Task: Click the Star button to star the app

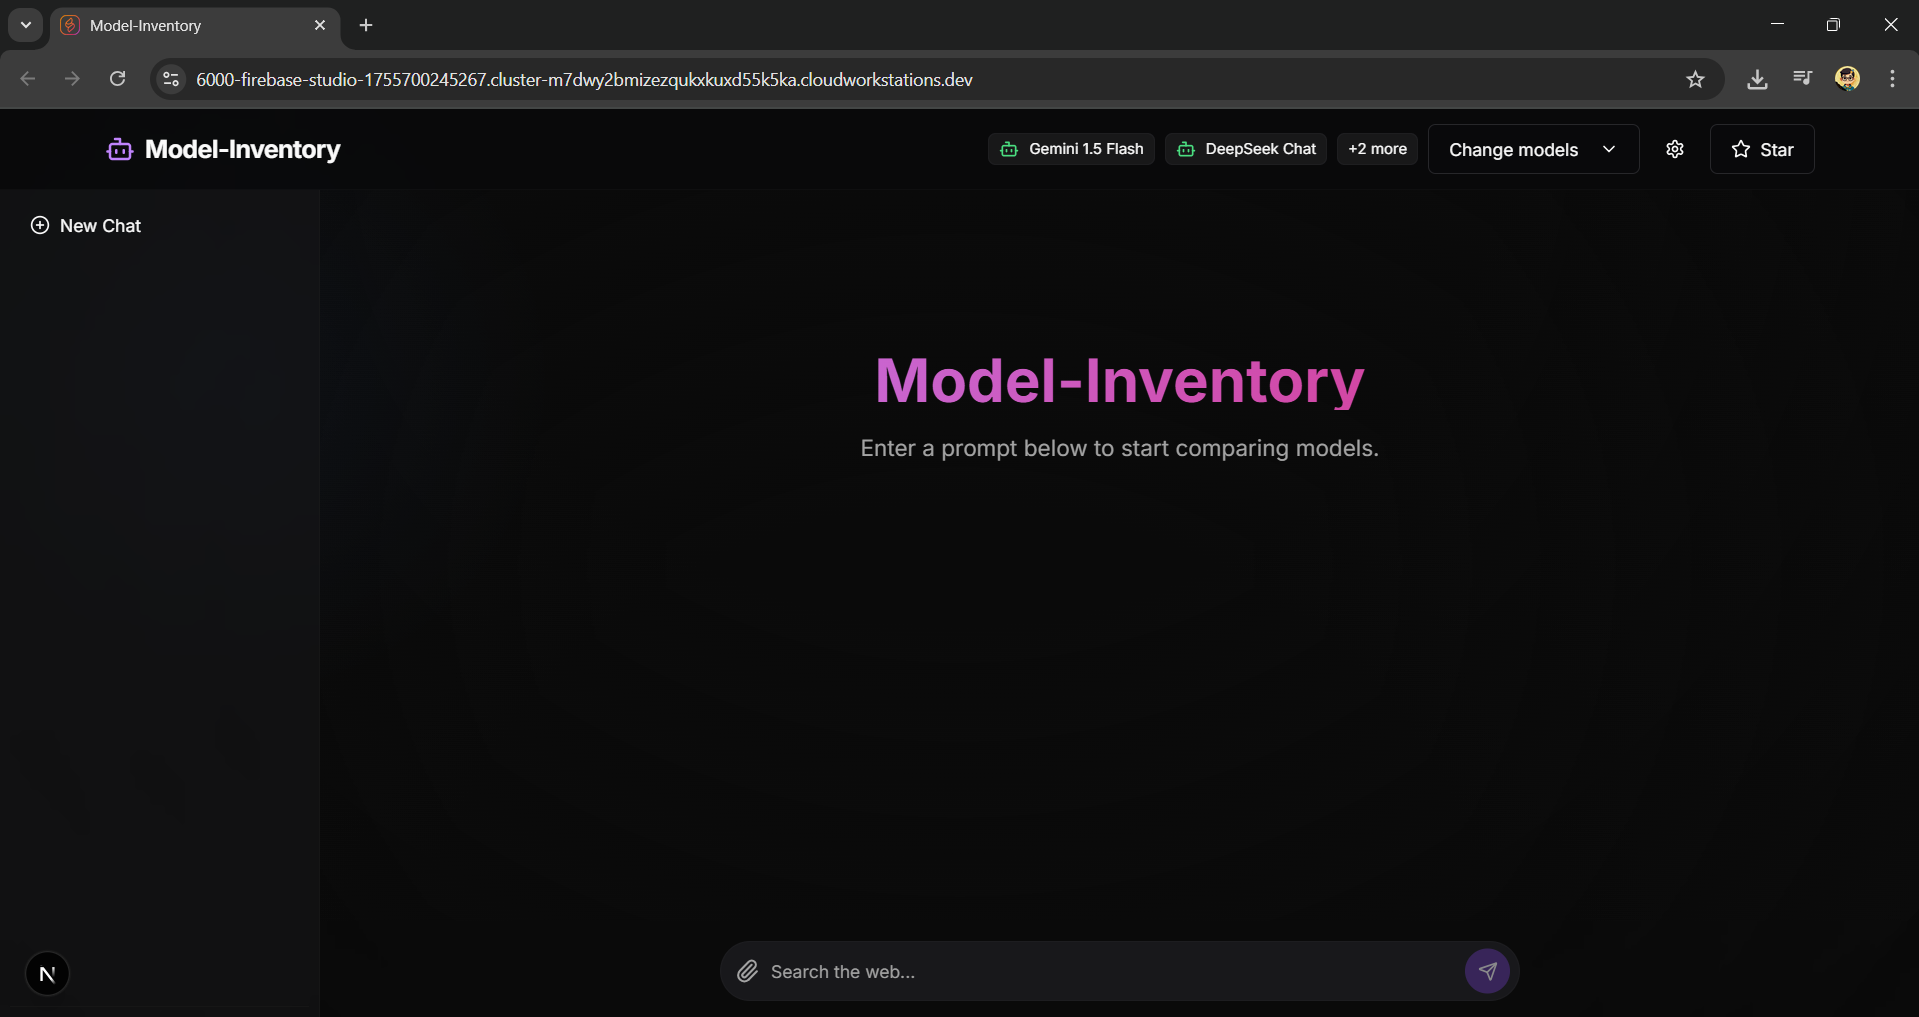Action: [x=1762, y=149]
